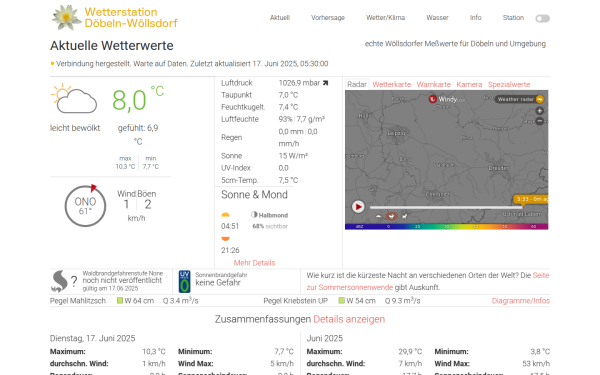This screenshot has width=600, height=375.
Task: Open the Wetter/Klima menu
Action: pyautogui.click(x=385, y=18)
